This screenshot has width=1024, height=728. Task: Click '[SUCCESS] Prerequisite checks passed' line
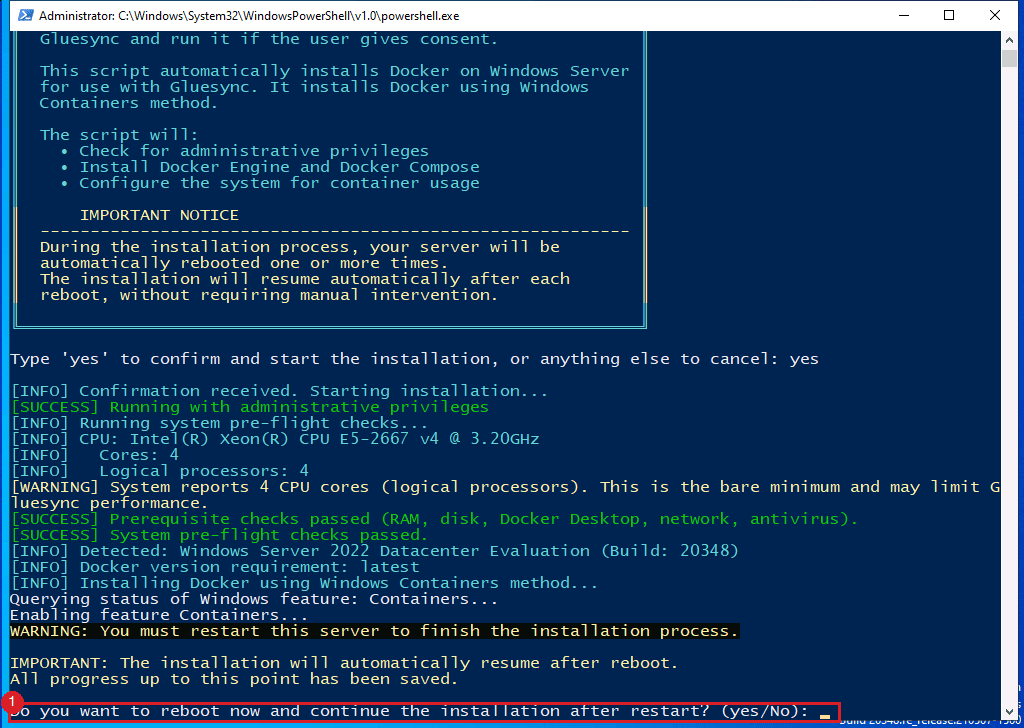click(x=434, y=519)
